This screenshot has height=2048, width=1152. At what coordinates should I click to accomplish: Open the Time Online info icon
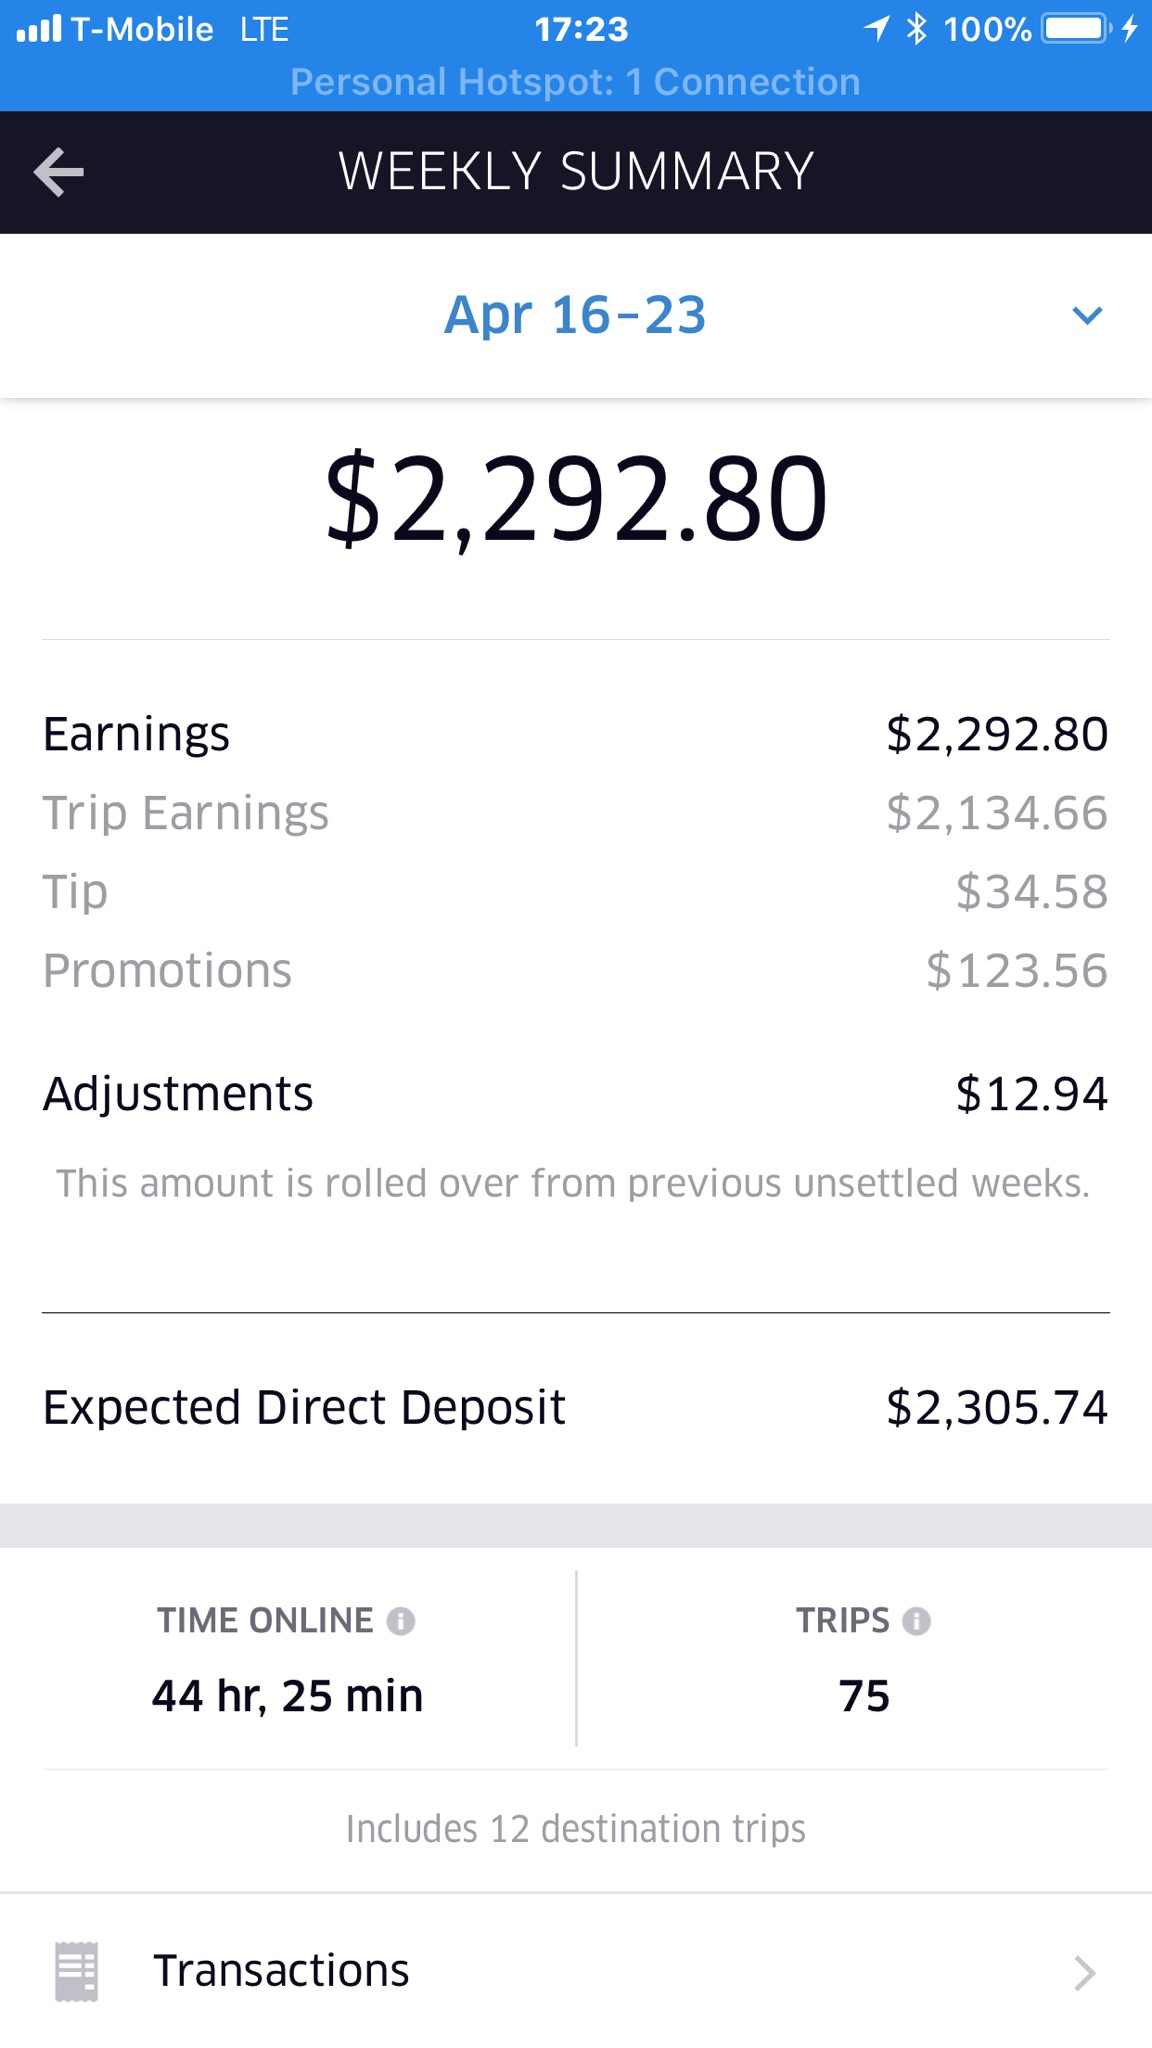click(x=401, y=1621)
